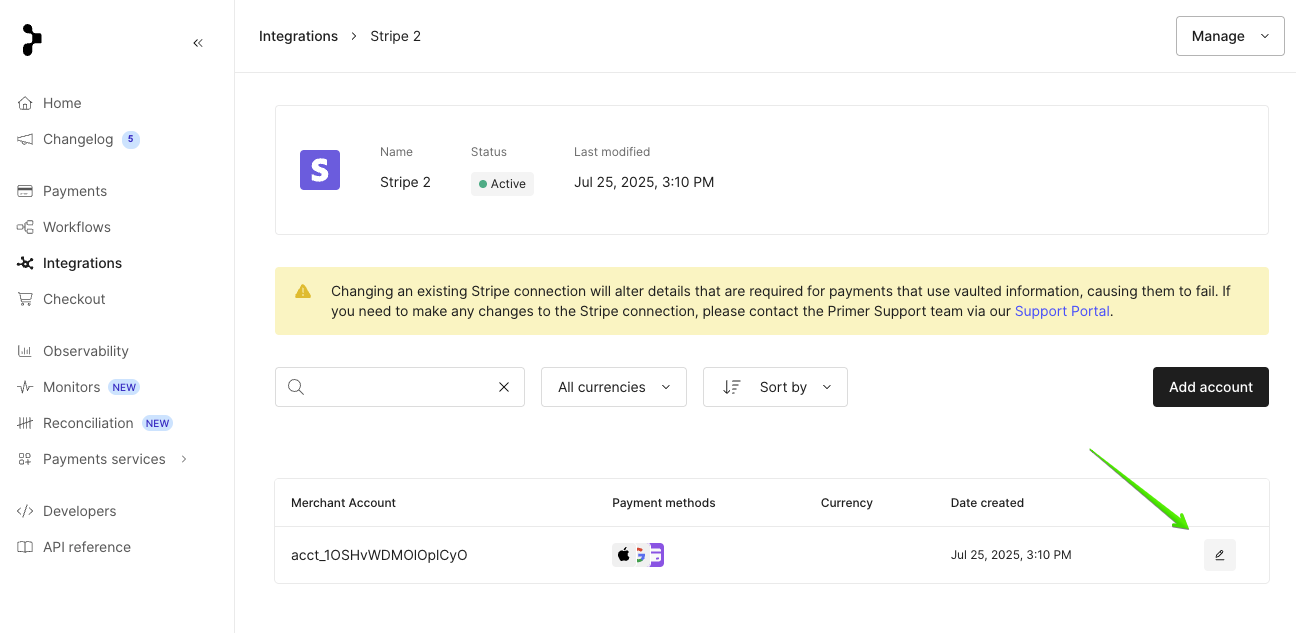Click the Payment methods column header

[664, 503]
